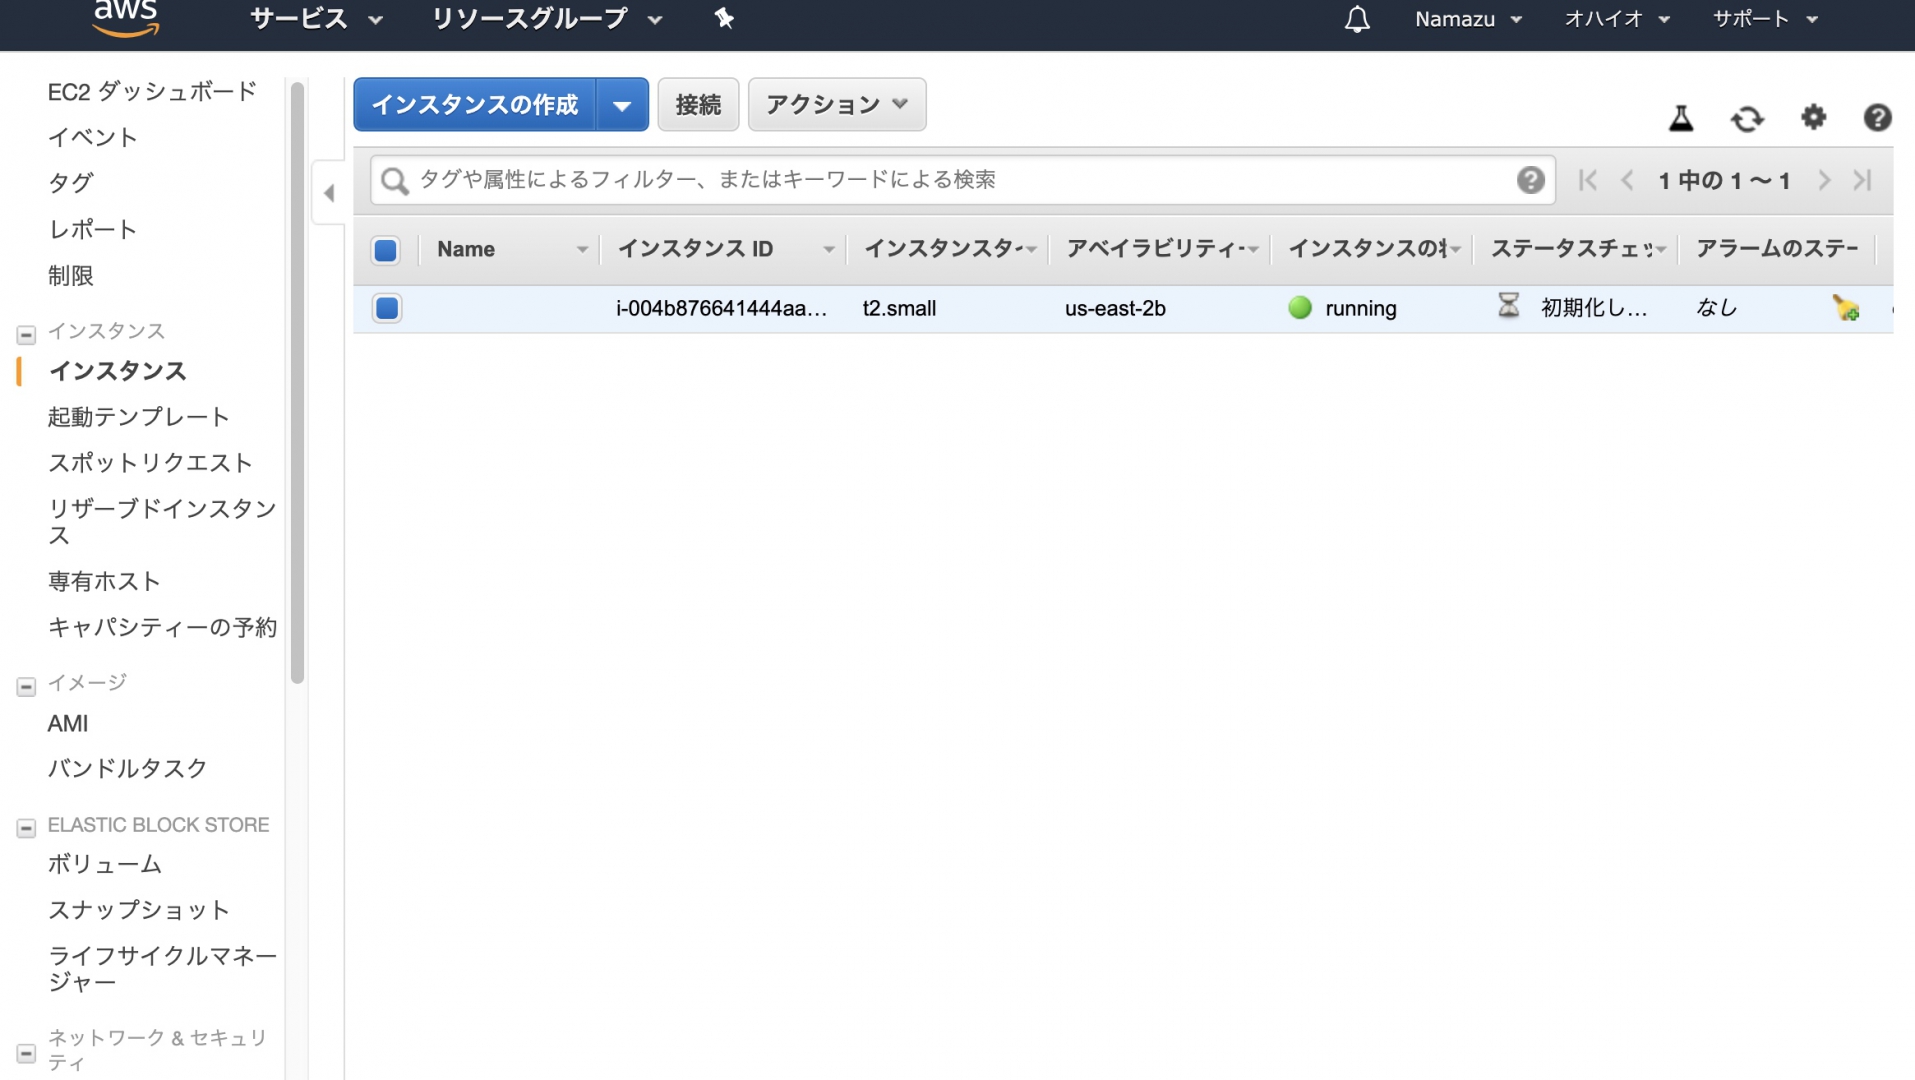The image size is (1915, 1080).
Task: Click the help question mark icon in toolbar
Action: 1876,118
